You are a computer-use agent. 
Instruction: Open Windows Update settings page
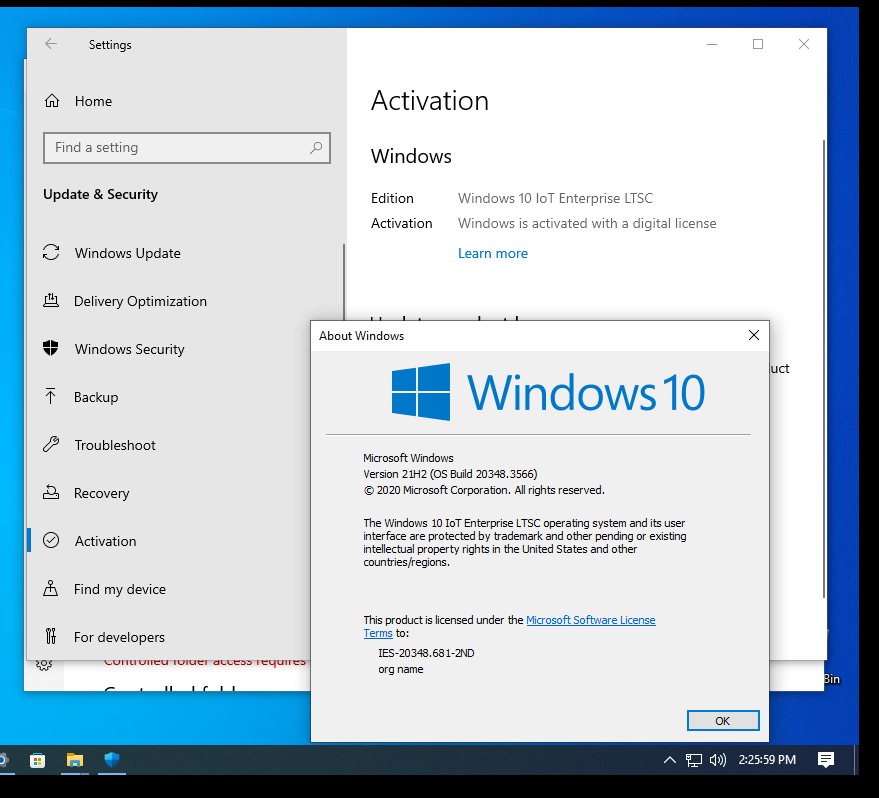coord(128,253)
